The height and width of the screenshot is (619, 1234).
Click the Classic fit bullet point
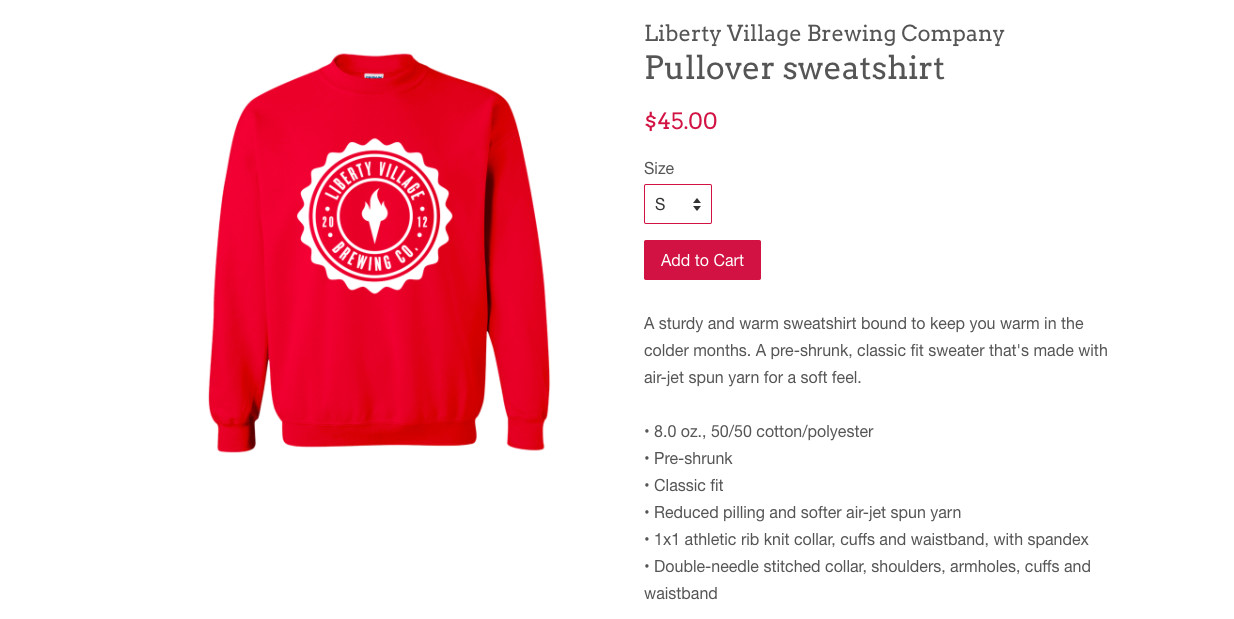tap(684, 485)
